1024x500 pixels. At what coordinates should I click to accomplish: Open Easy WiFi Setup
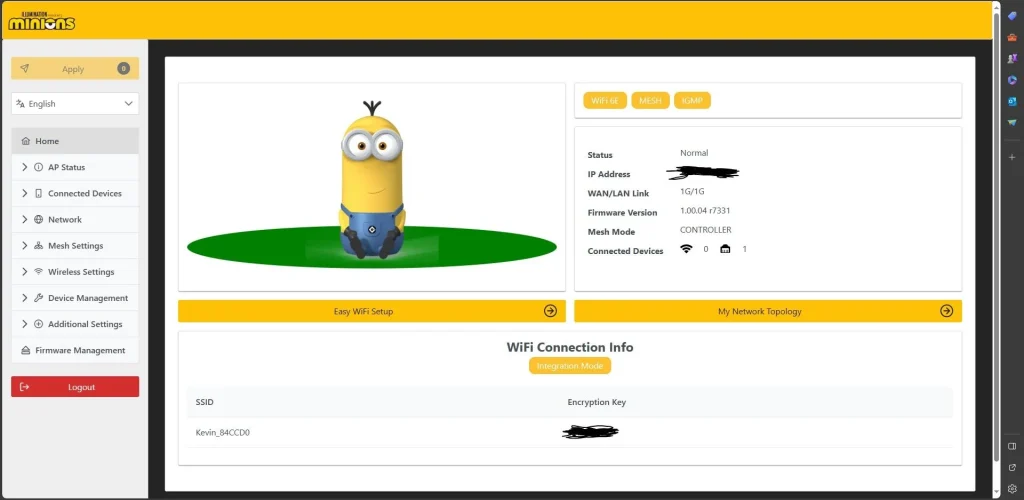pos(372,311)
